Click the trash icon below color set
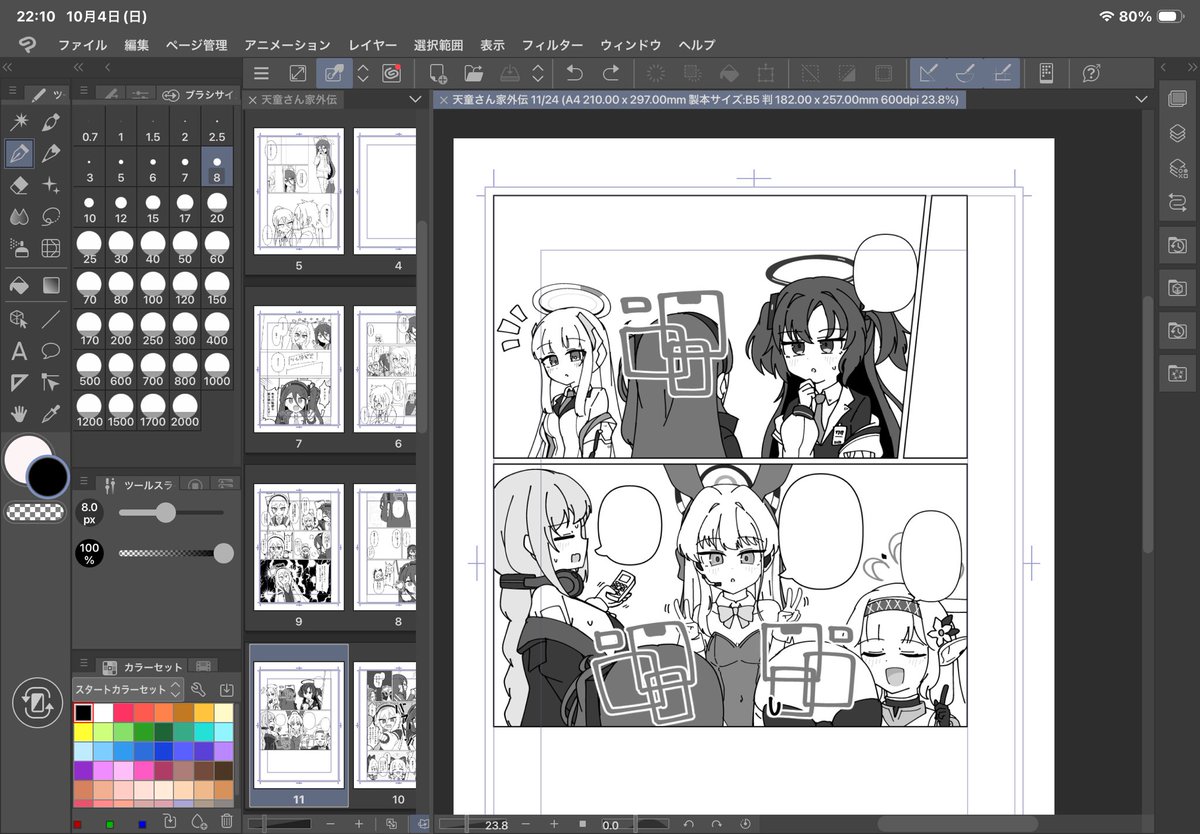The height and width of the screenshot is (834, 1200). [x=226, y=822]
